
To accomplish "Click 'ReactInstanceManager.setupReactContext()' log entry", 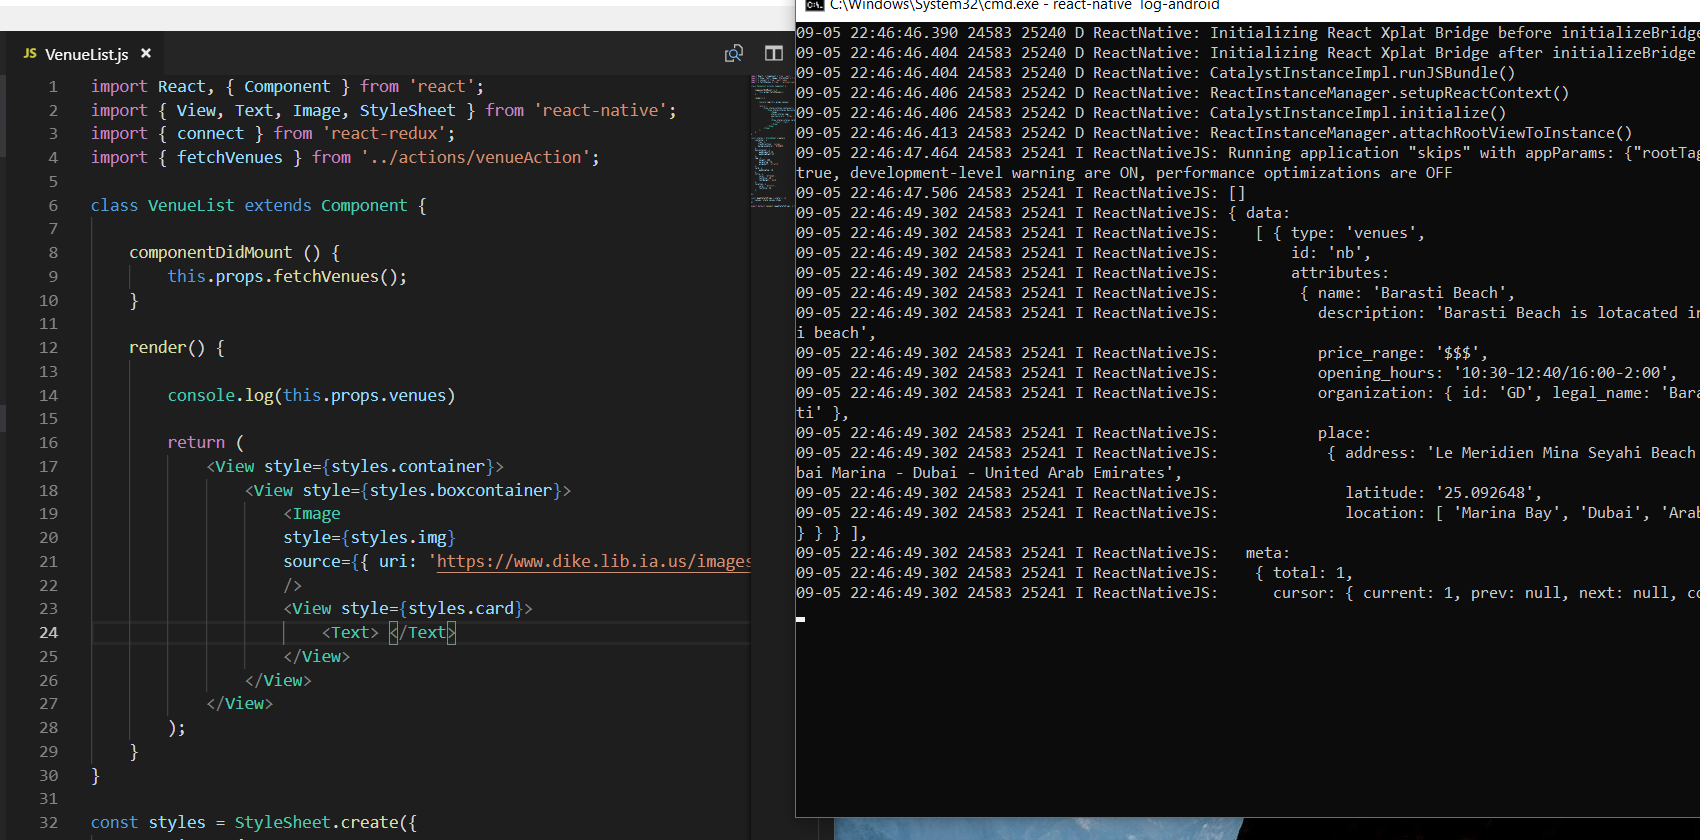I will click(x=1389, y=93).
